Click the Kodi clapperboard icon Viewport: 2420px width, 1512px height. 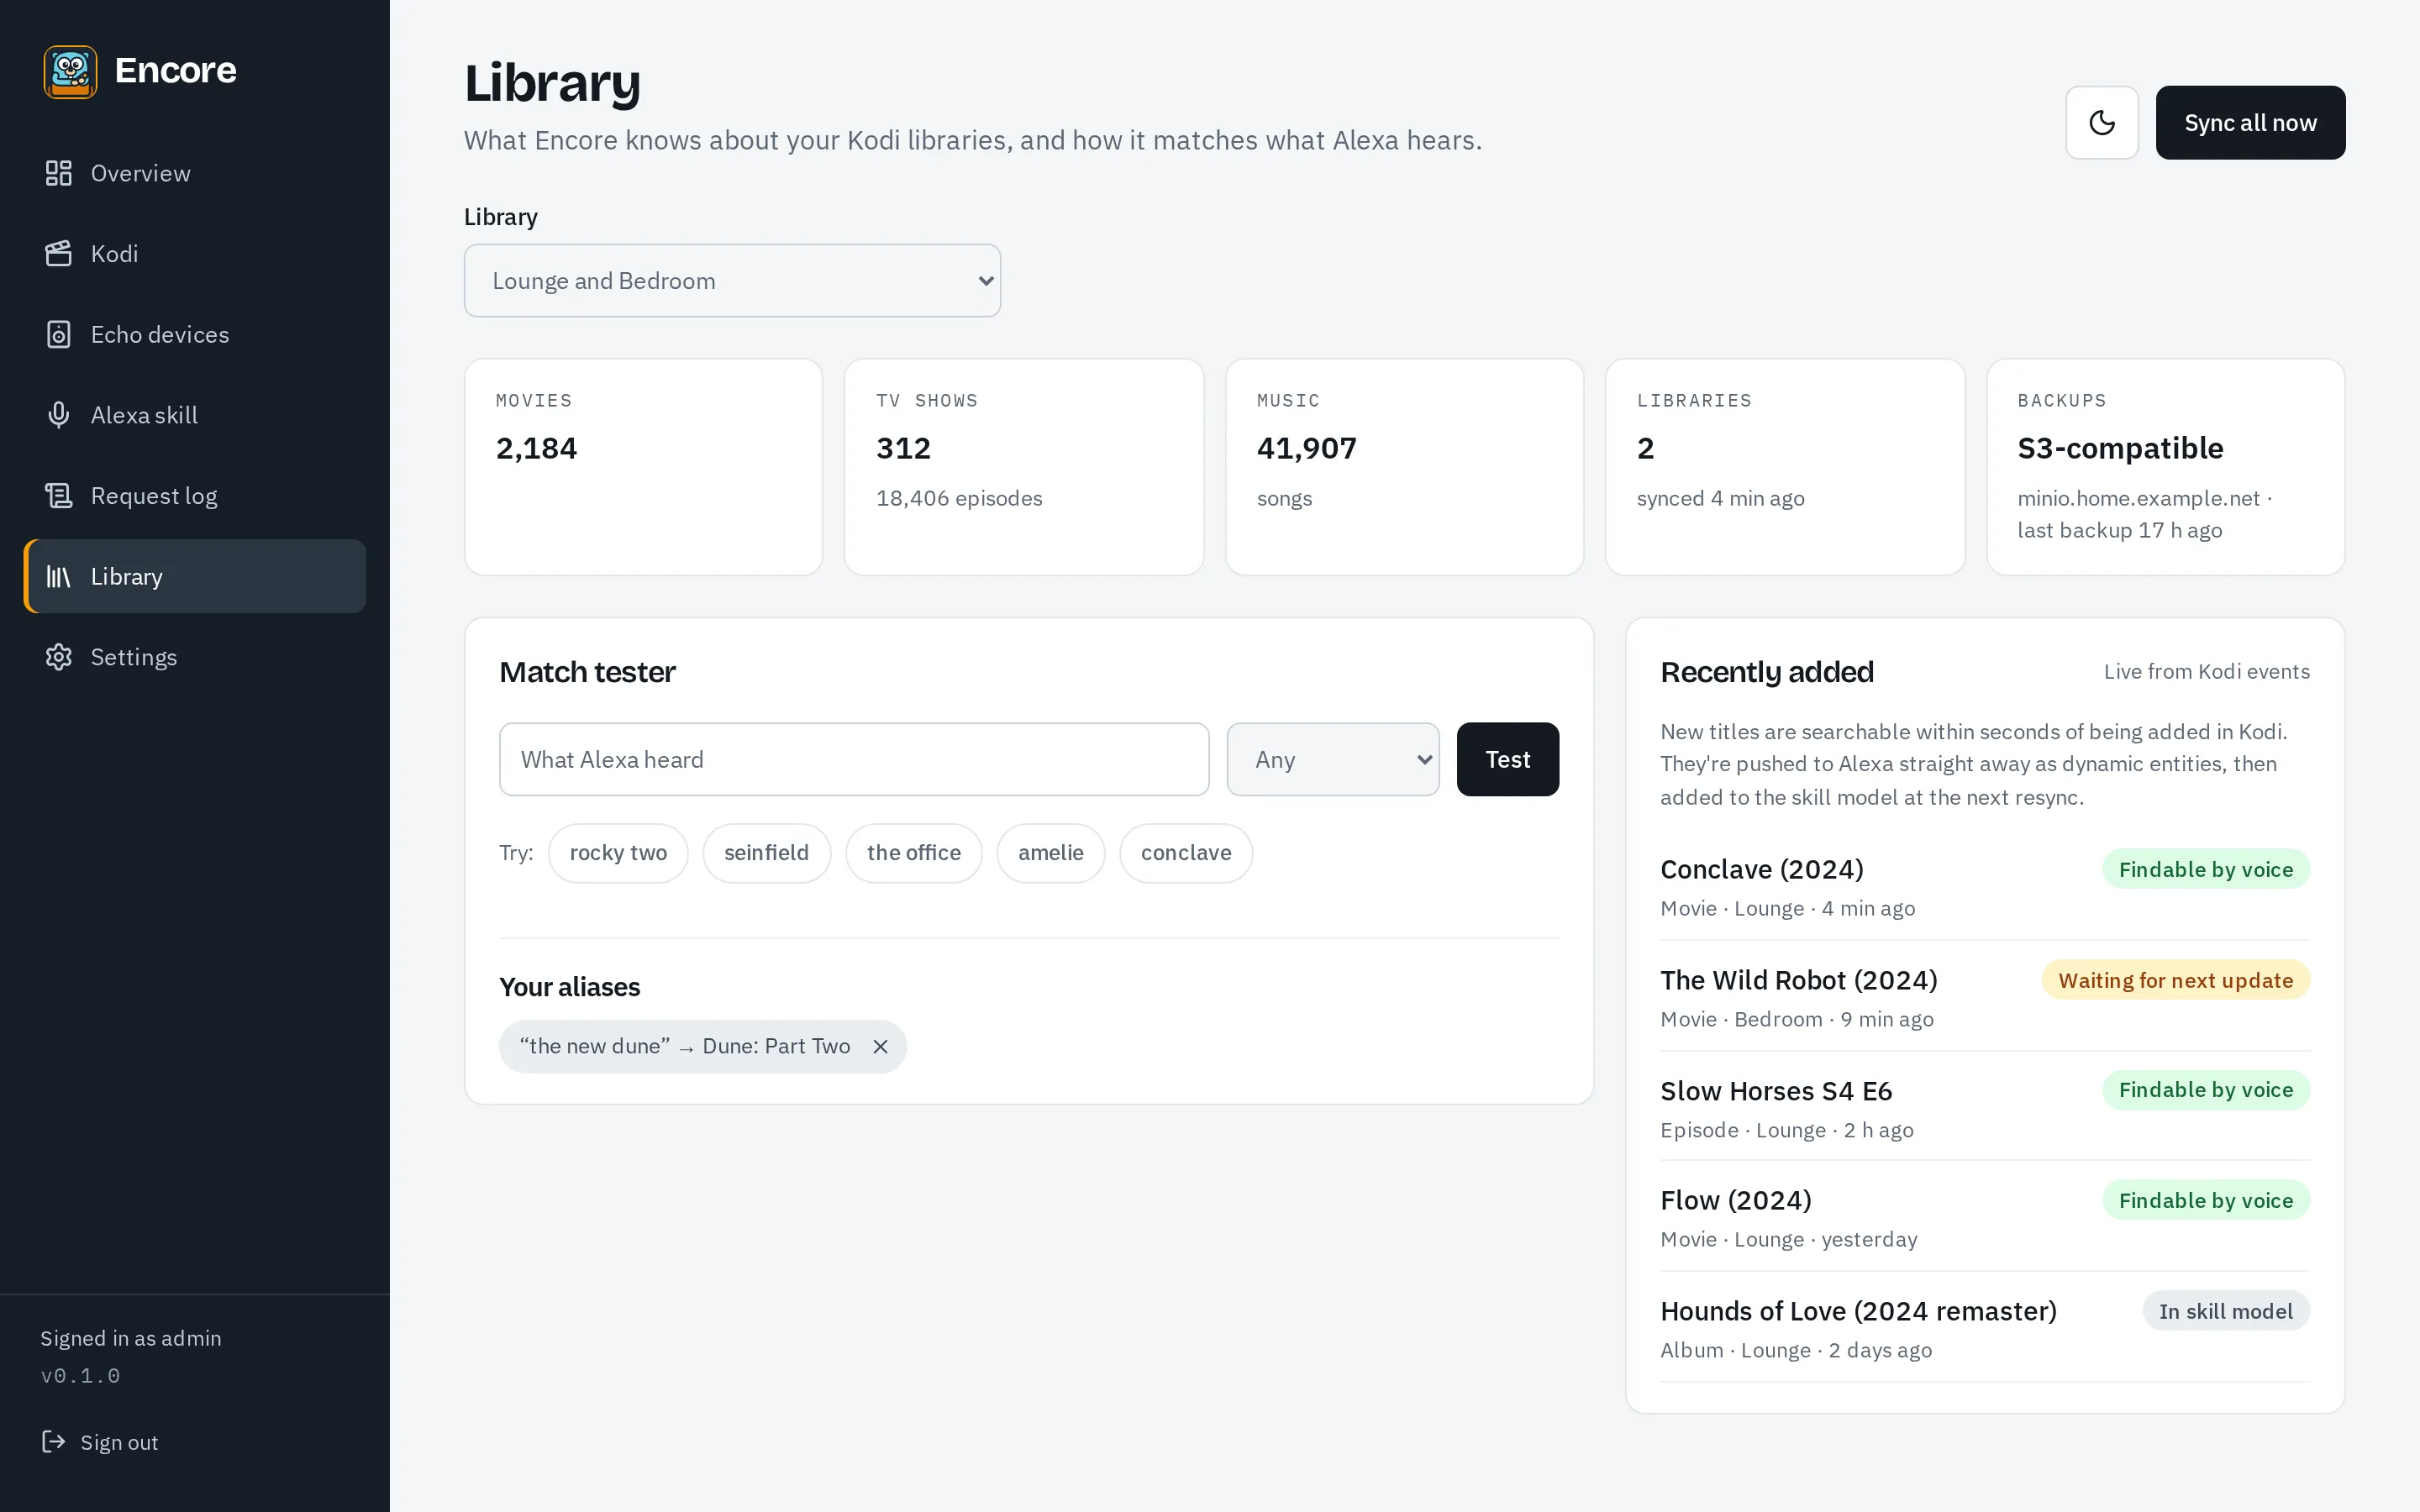[59, 254]
